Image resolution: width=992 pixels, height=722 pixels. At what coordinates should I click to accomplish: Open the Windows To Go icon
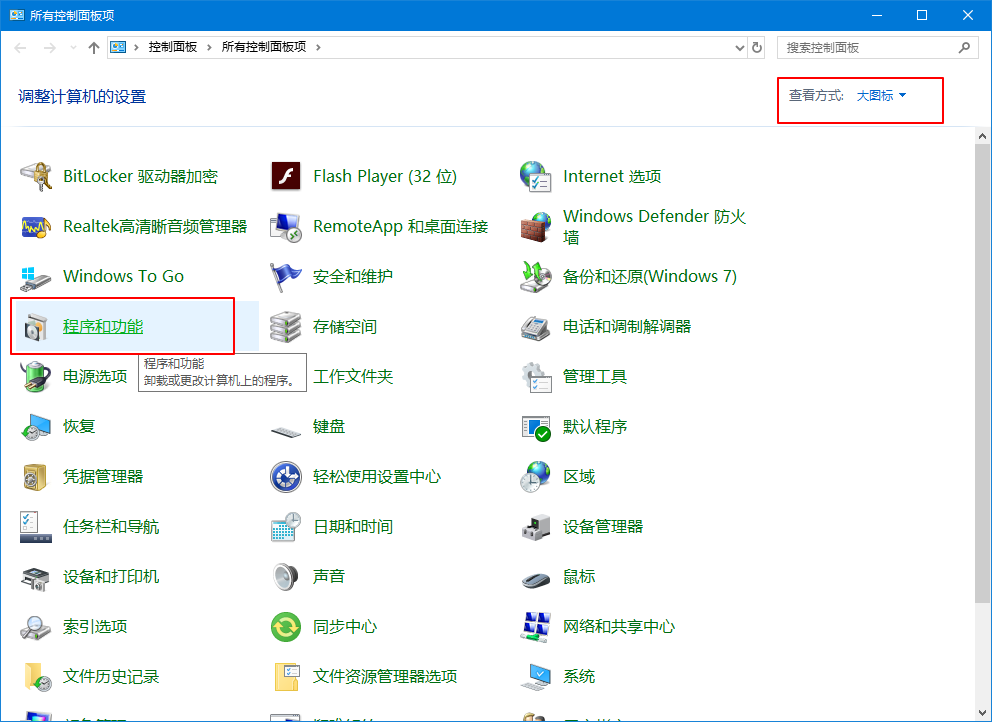[x=36, y=277]
